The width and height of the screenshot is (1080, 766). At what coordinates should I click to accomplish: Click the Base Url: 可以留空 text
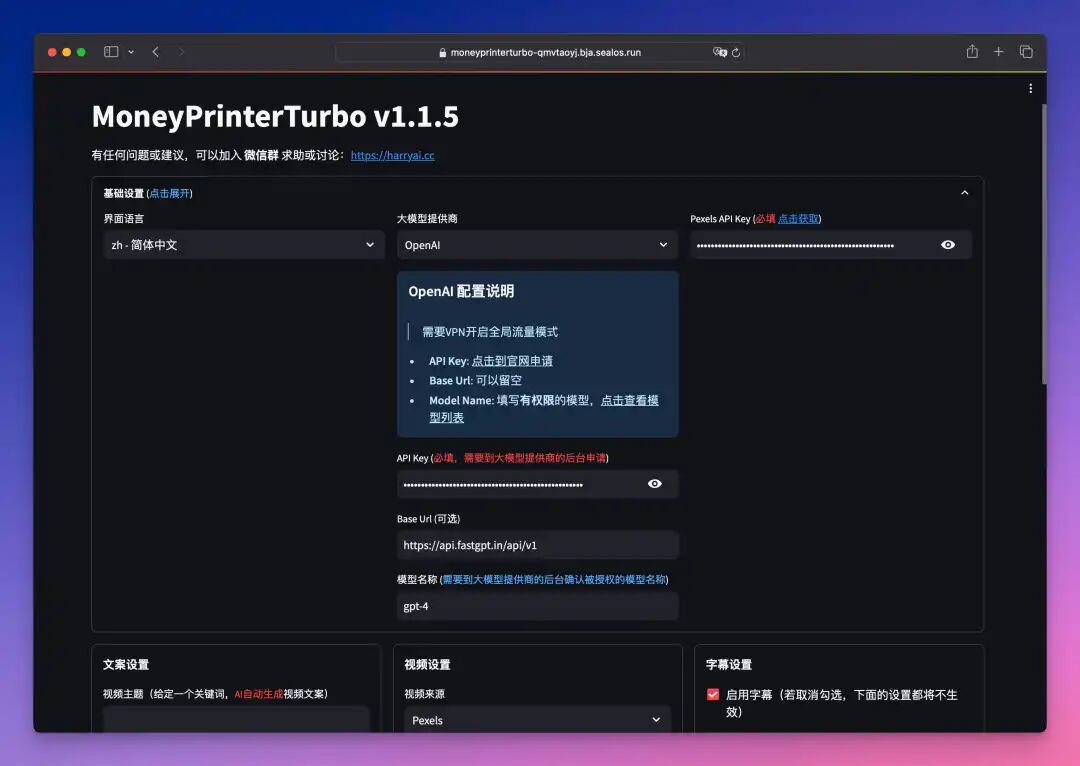click(x=475, y=380)
